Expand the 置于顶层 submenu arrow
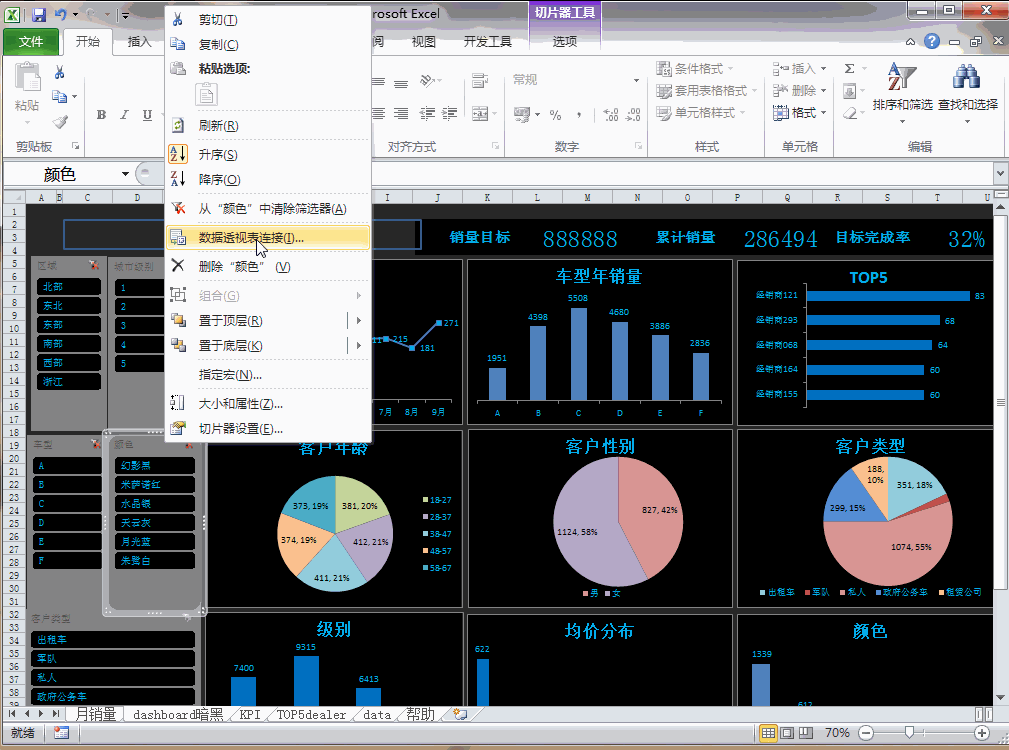This screenshot has width=1009, height=750. [358, 320]
